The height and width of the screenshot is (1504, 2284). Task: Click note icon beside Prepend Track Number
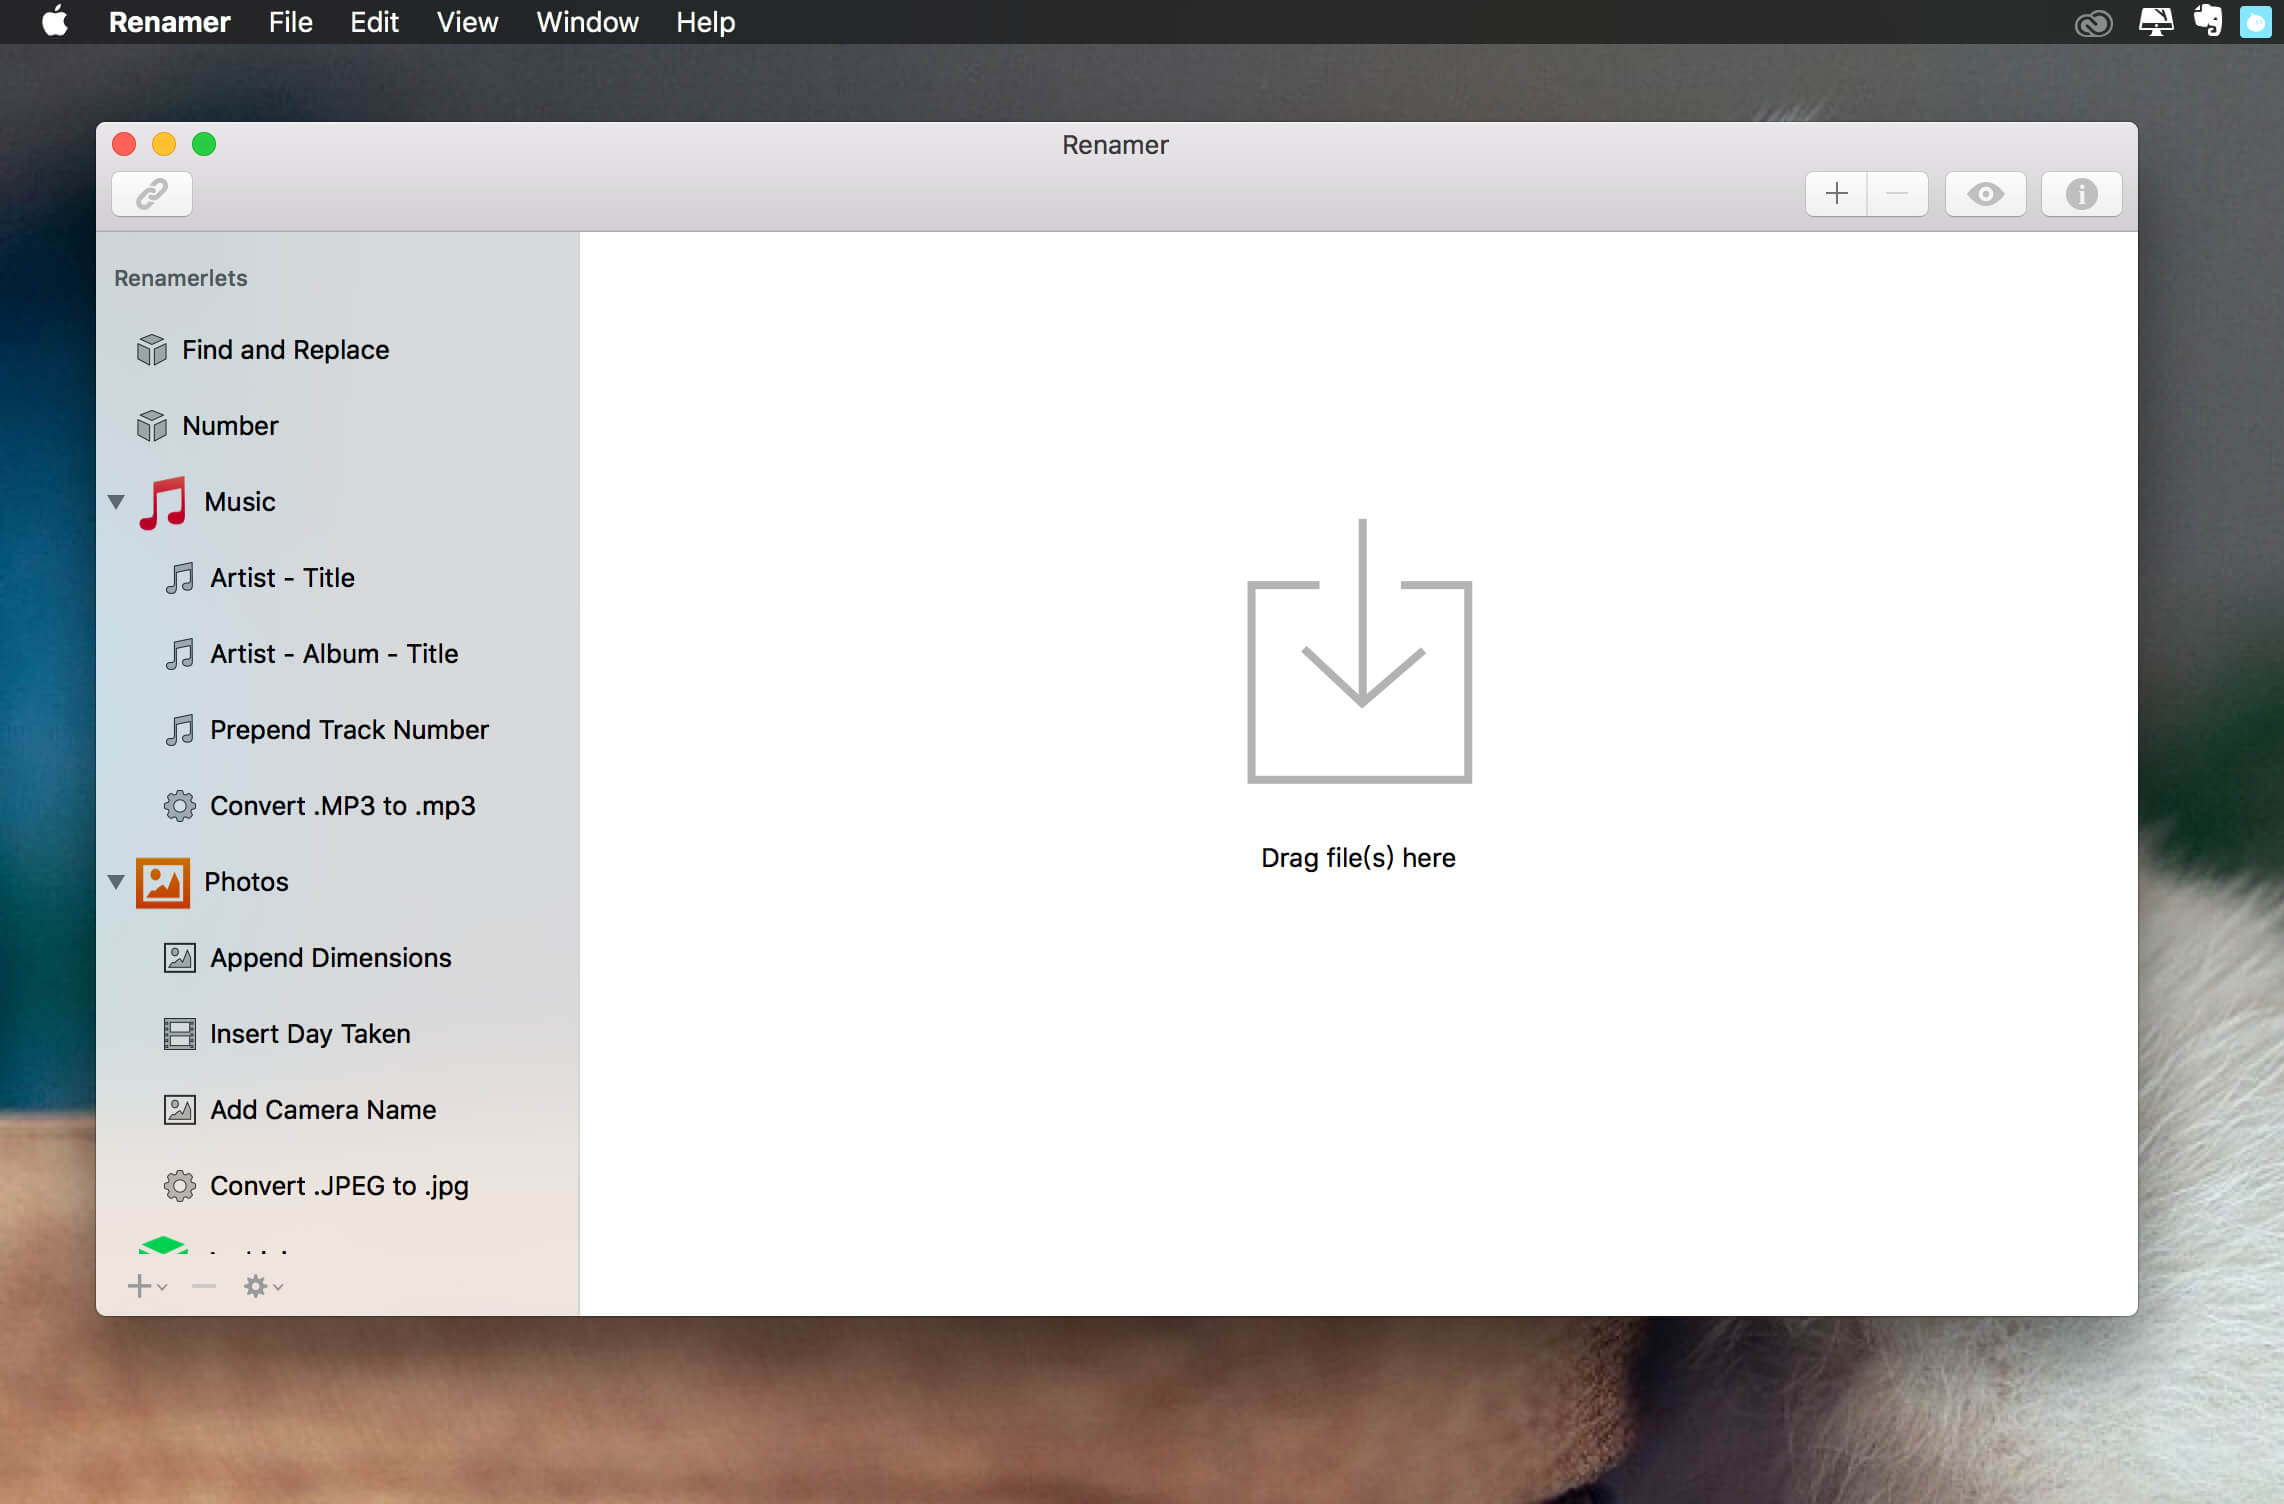click(180, 730)
